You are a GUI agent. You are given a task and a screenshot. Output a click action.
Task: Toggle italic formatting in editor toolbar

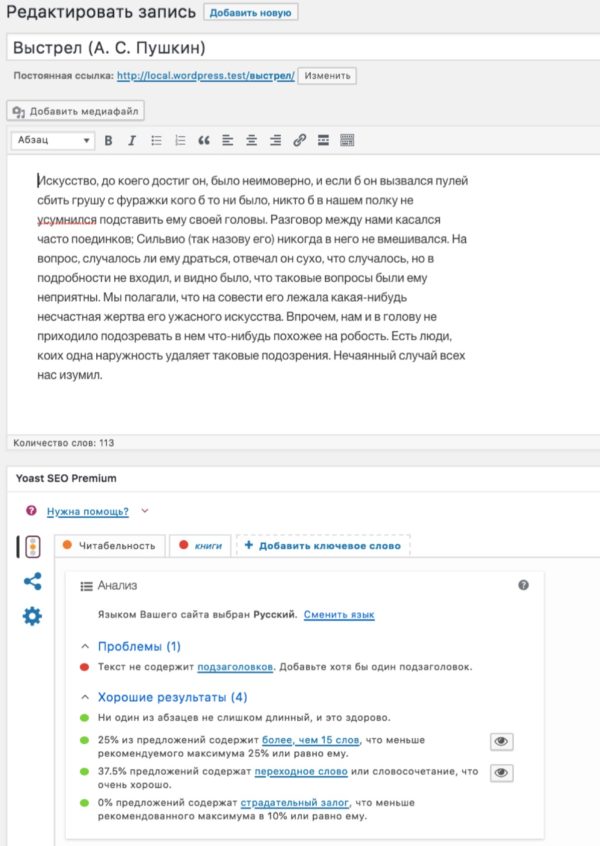[132, 140]
